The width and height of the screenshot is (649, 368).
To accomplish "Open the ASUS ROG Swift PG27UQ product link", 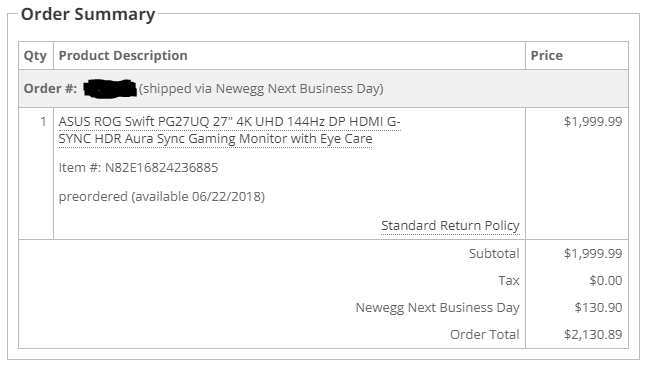I will [x=229, y=130].
